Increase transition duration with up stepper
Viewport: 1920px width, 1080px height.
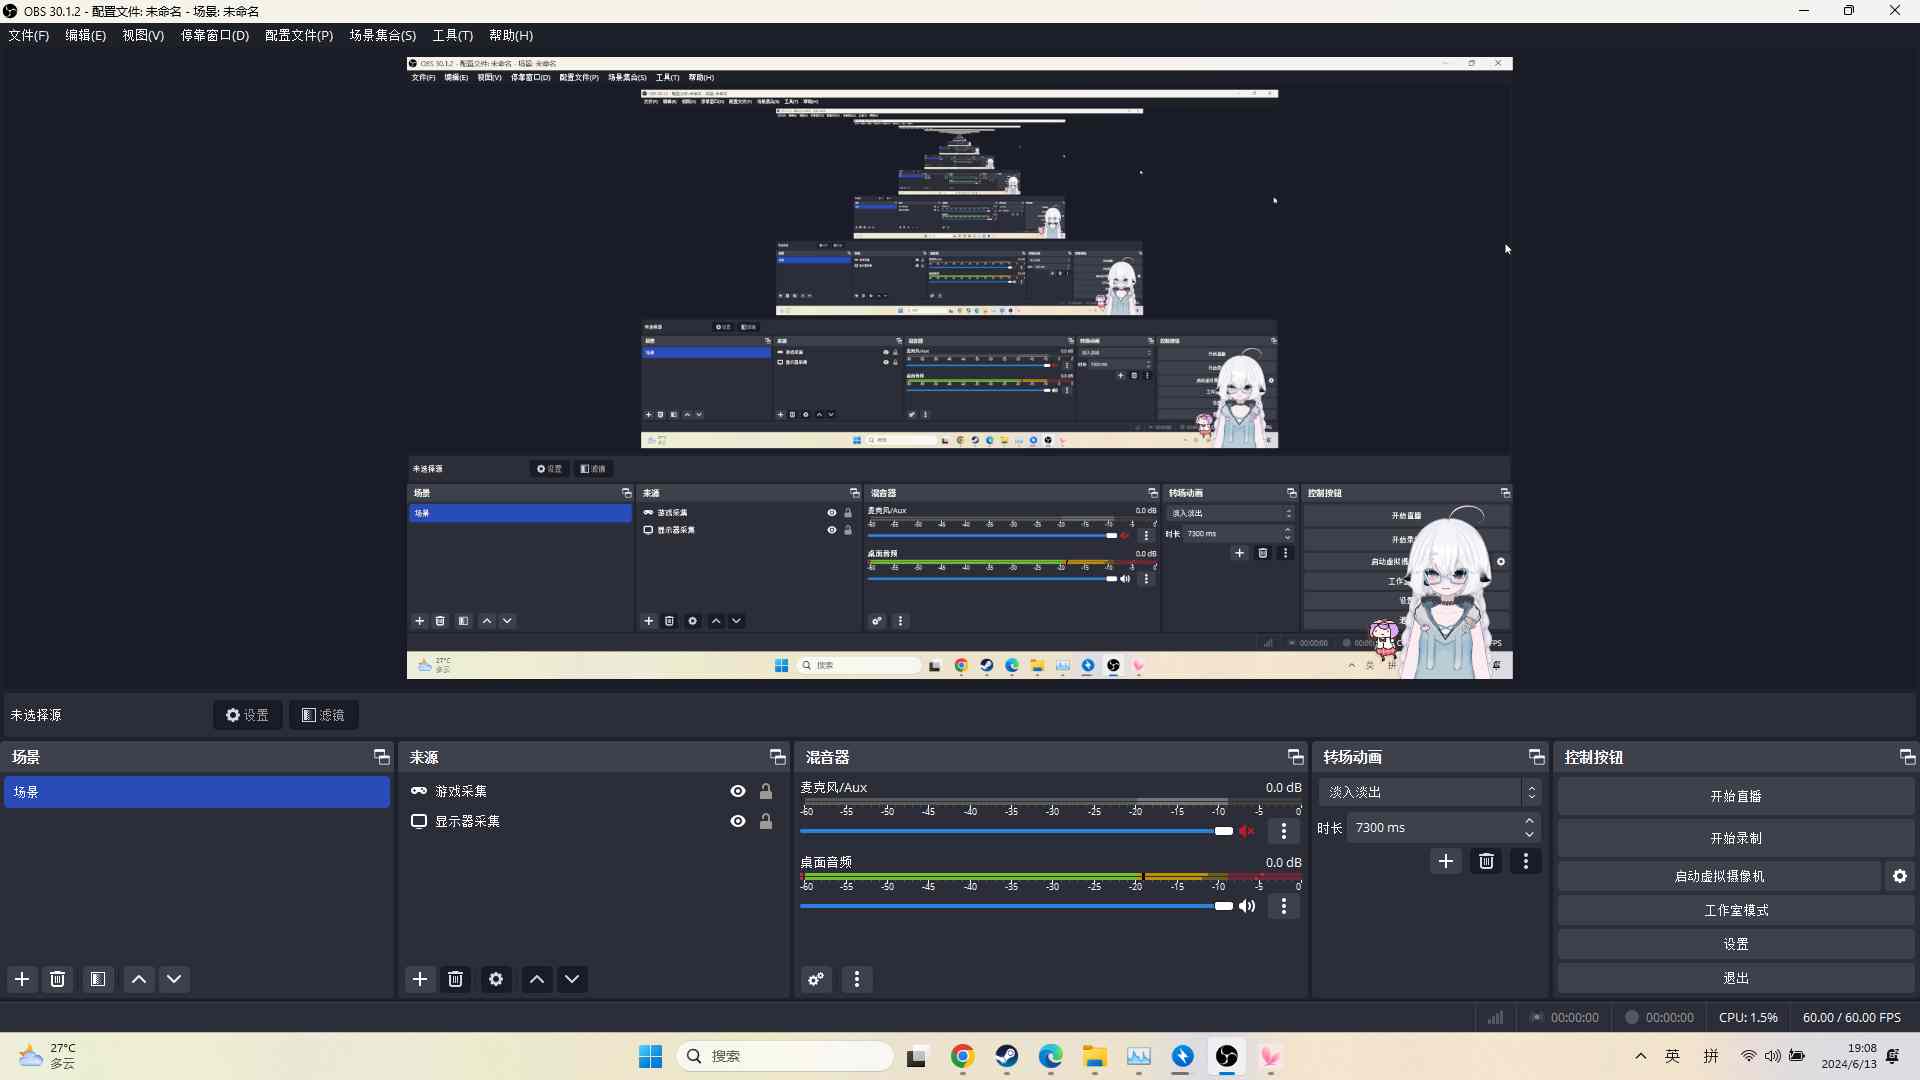click(1529, 820)
